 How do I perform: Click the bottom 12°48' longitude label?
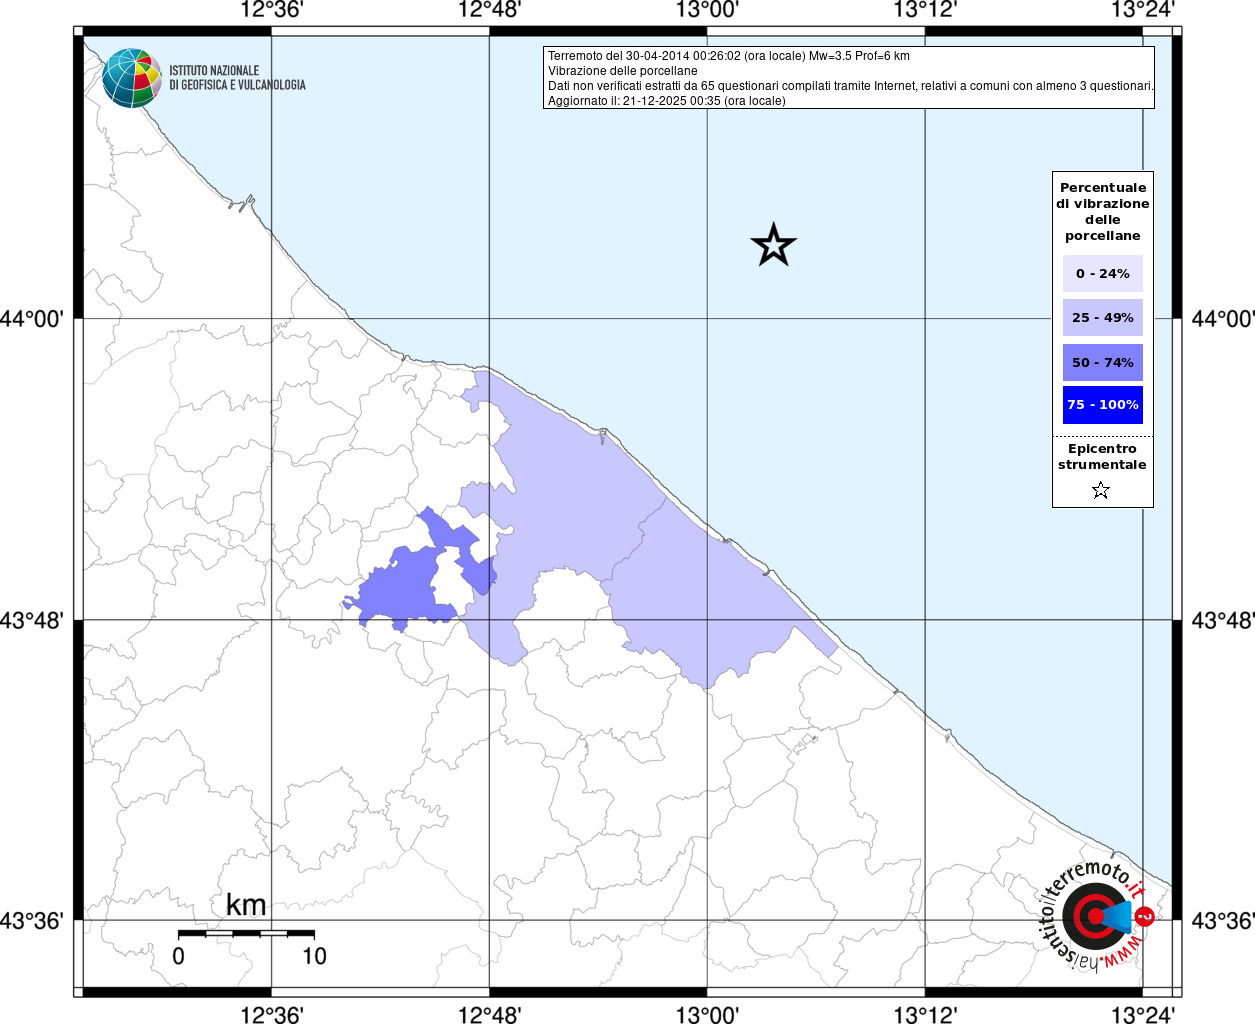point(490,1015)
